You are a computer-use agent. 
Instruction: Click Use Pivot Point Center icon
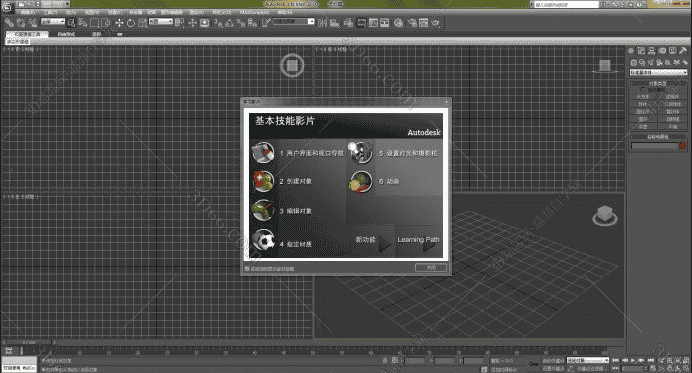coord(179,23)
